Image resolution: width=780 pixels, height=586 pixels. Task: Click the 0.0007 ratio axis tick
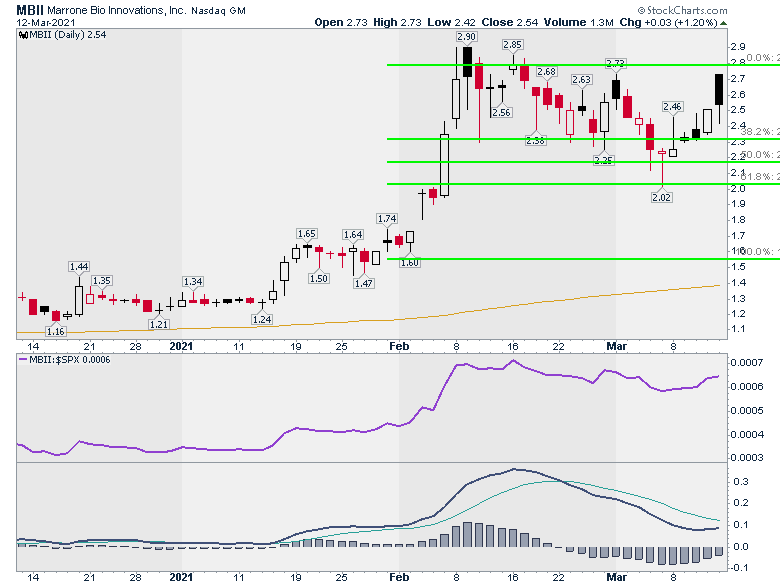[x=747, y=363]
